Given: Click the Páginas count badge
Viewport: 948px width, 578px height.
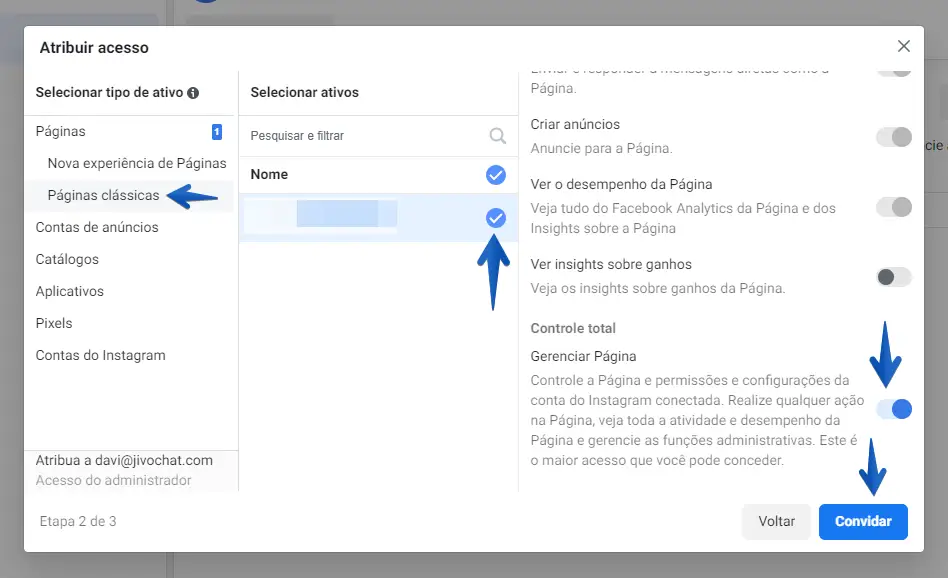Looking at the screenshot, I should tap(216, 131).
